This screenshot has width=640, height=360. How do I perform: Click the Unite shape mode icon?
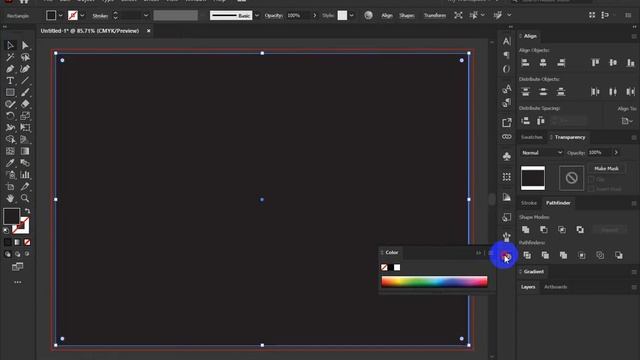[526, 230]
